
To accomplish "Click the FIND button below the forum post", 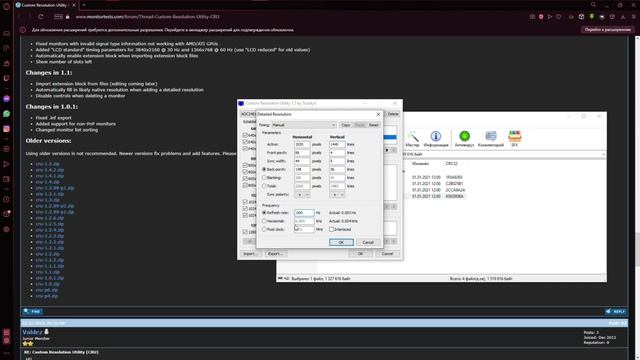I will pos(32,311).
